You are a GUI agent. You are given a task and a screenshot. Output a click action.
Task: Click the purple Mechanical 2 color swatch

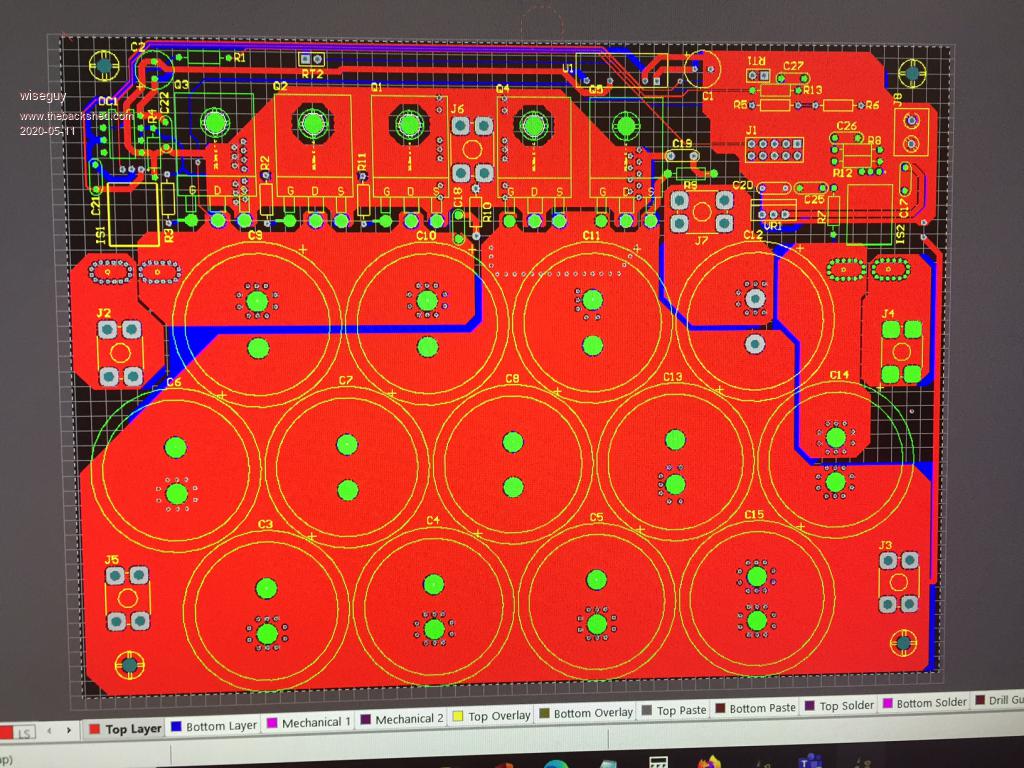click(365, 720)
